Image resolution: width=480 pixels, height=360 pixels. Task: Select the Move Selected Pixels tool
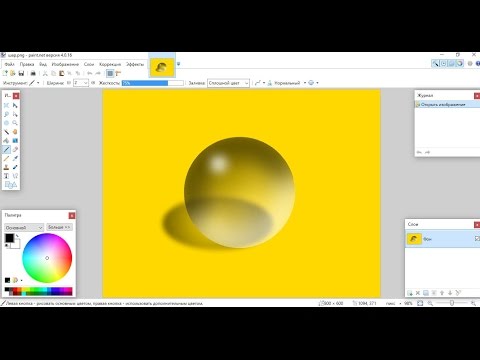tap(15, 105)
